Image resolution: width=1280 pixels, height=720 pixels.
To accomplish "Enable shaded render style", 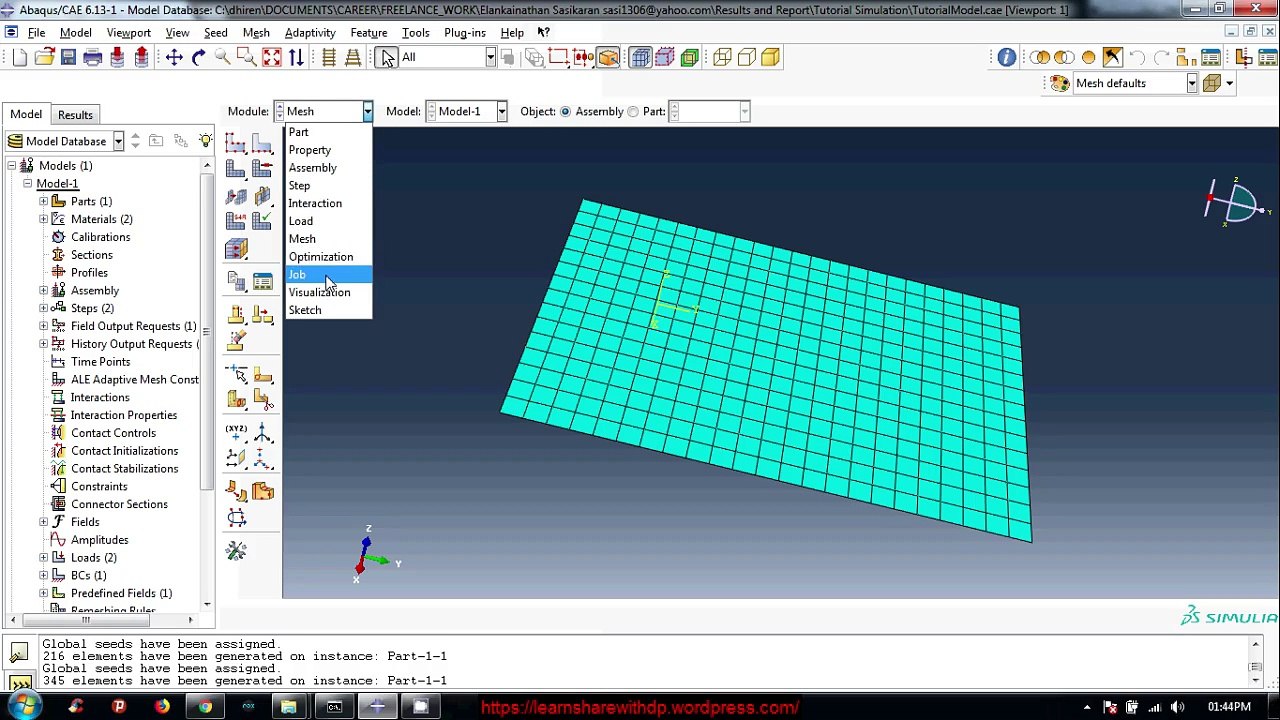I will 770,58.
